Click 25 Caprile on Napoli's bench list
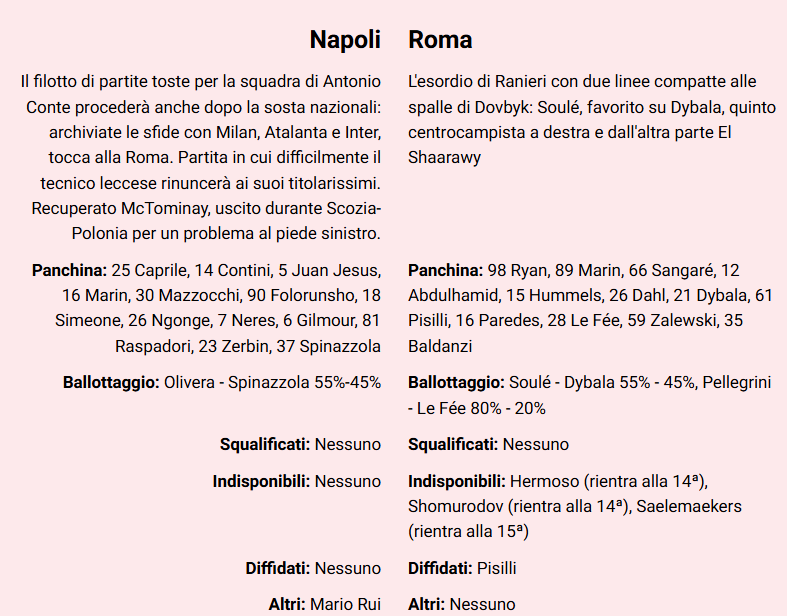Viewport: 787px width, 616px height. click(144, 270)
